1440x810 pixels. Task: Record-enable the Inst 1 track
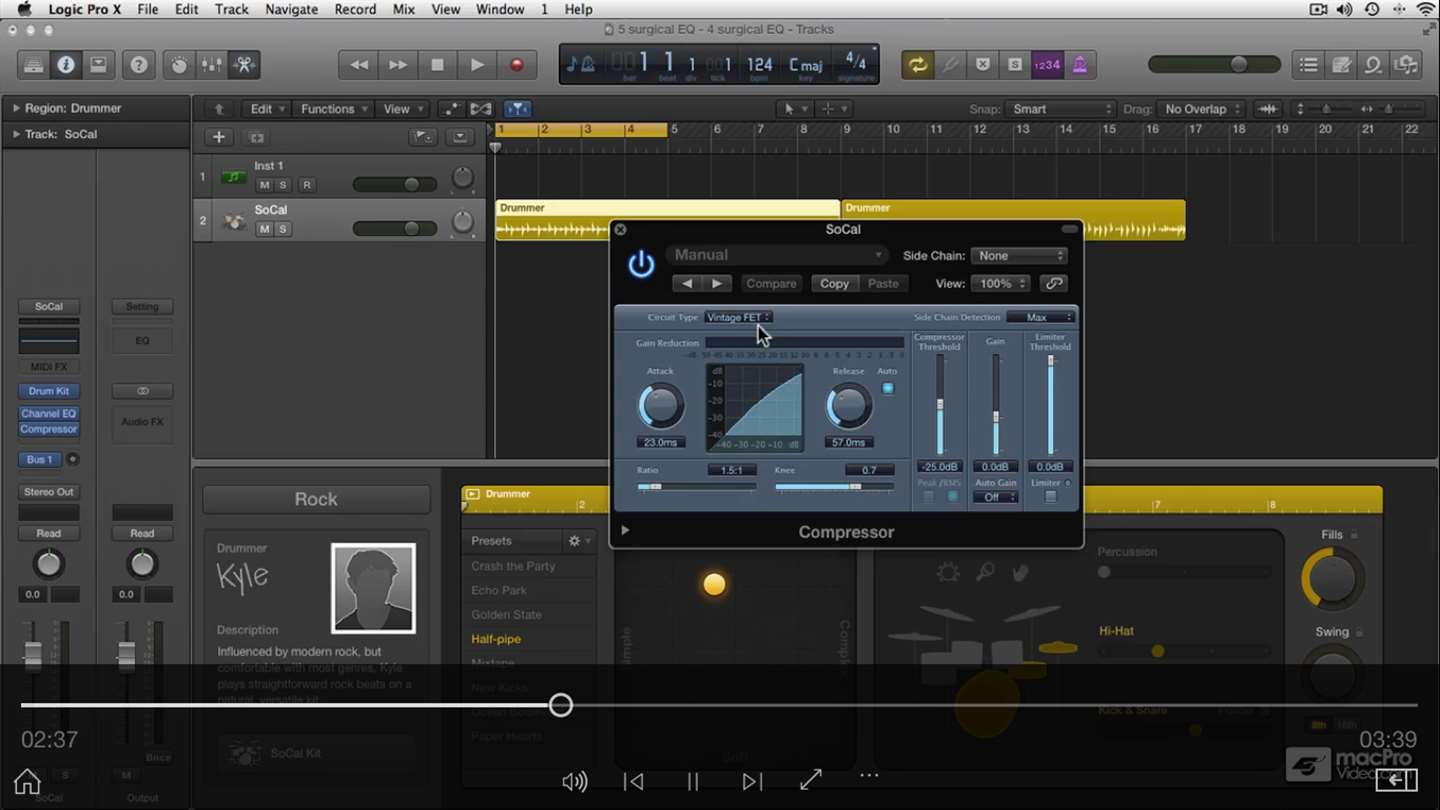(x=307, y=185)
